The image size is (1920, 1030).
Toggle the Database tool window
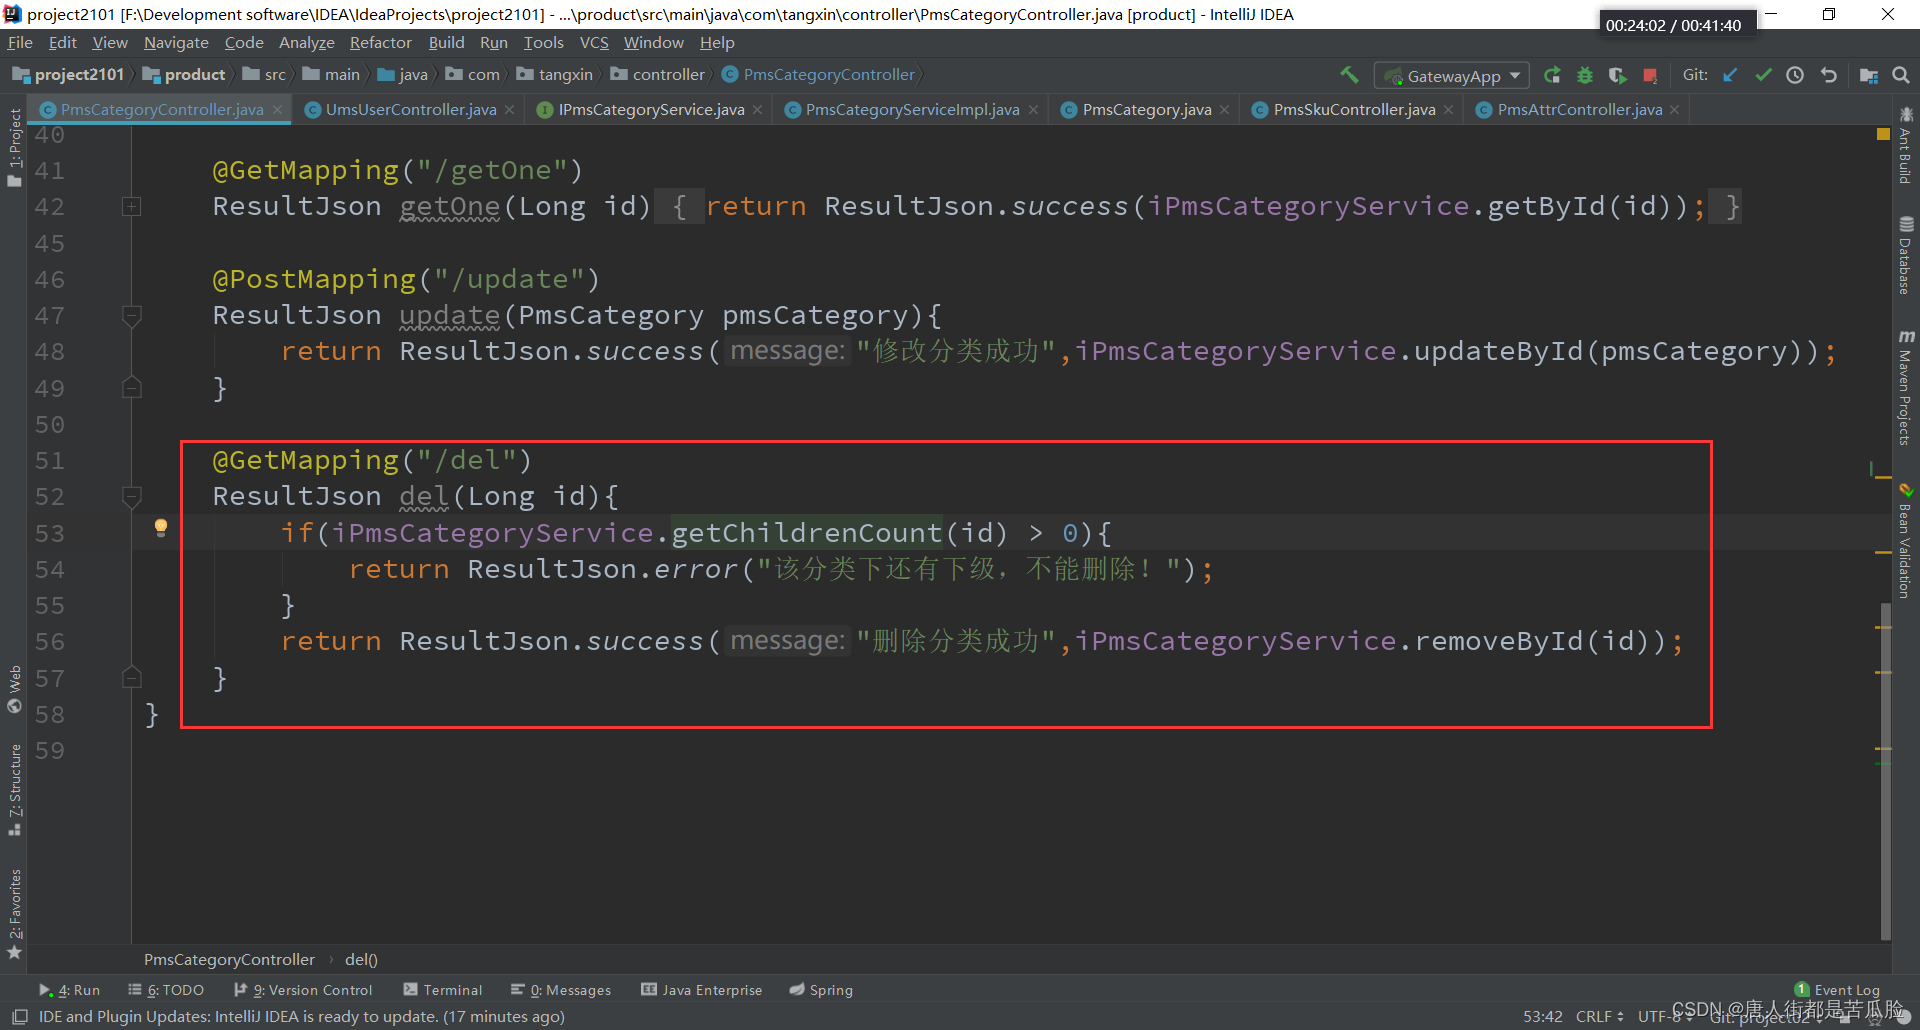pos(1906,255)
